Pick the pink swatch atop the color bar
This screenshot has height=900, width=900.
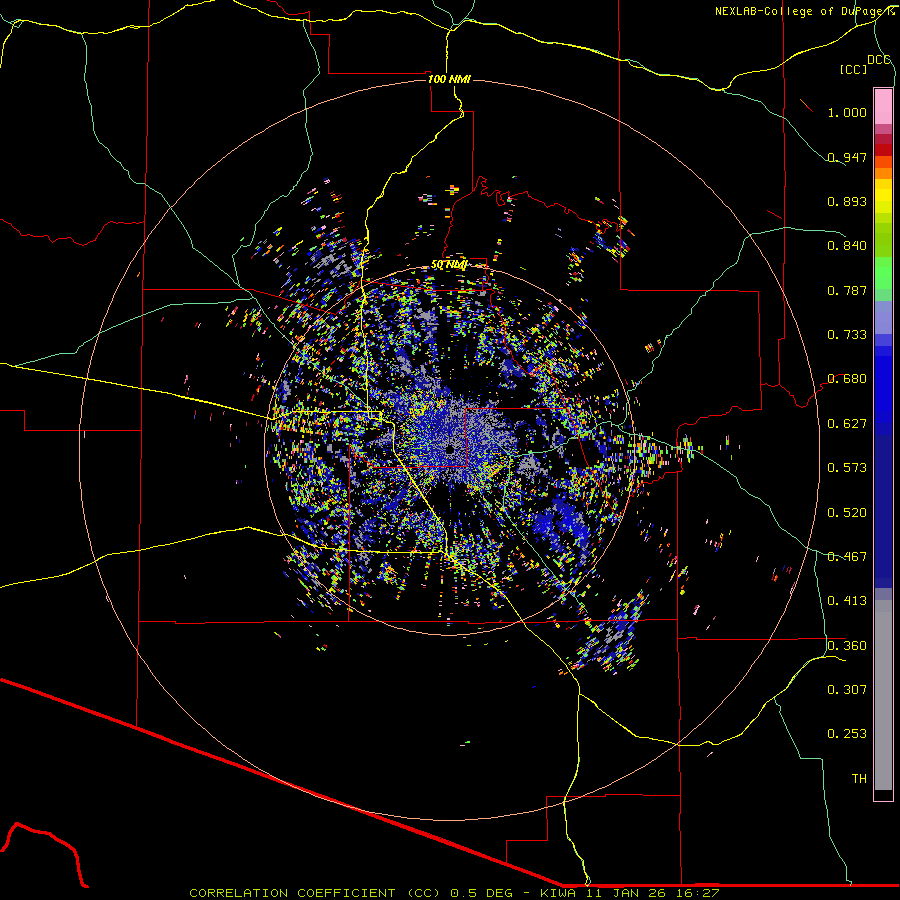(x=883, y=106)
